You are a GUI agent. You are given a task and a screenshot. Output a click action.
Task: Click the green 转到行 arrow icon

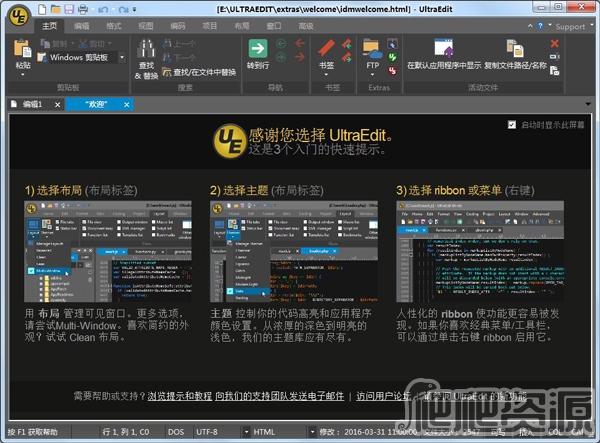click(258, 49)
